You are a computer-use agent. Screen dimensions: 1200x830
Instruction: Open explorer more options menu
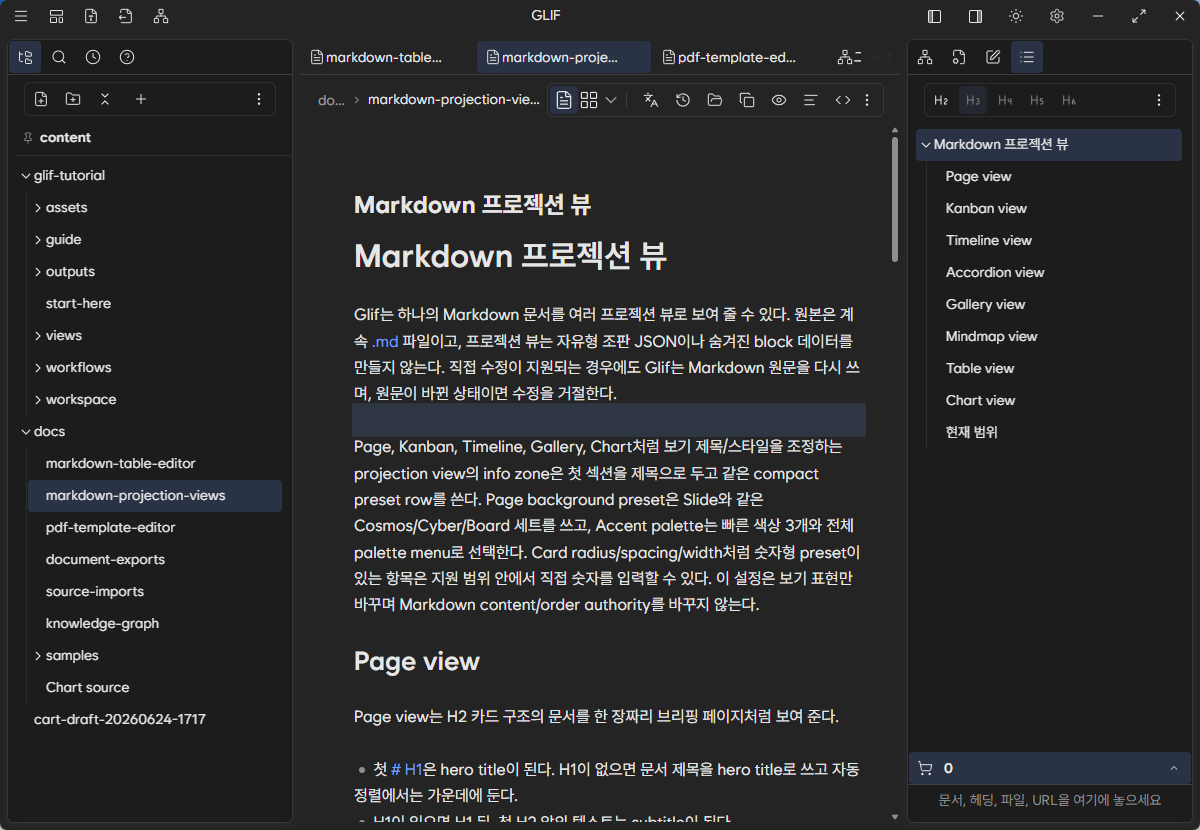point(259,99)
